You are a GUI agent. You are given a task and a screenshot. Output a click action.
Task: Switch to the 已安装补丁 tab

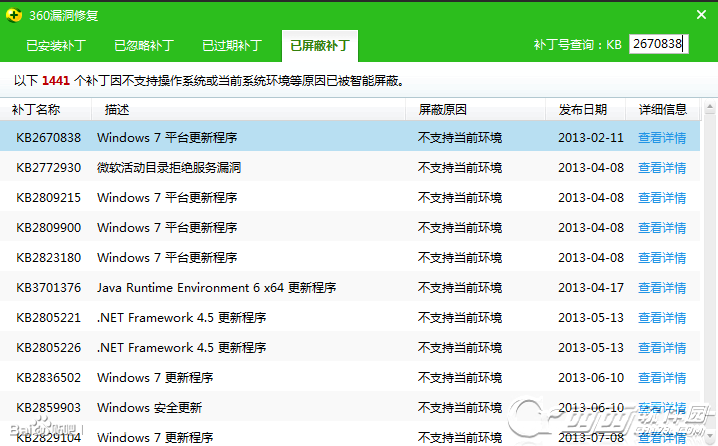[x=56, y=45]
